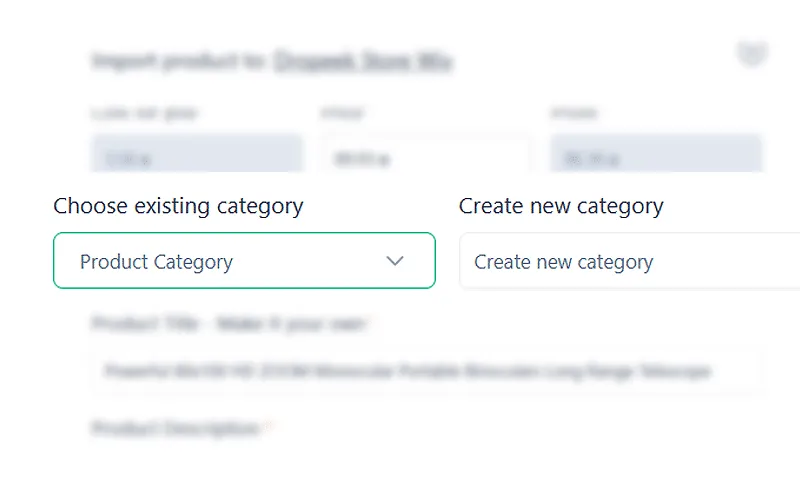Click the blurred 'Product Description' label

point(176,428)
